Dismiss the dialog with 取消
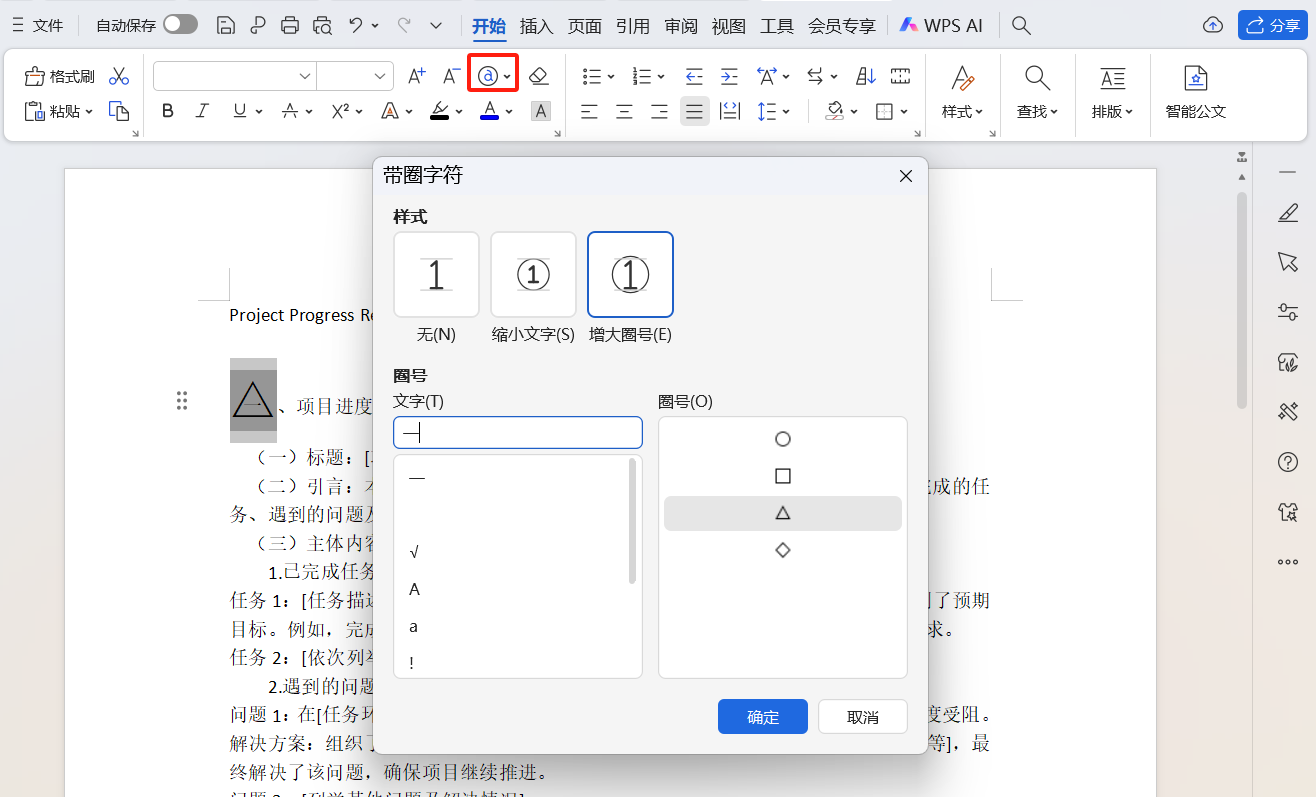Screen dimensions: 1316x797 [862, 716]
